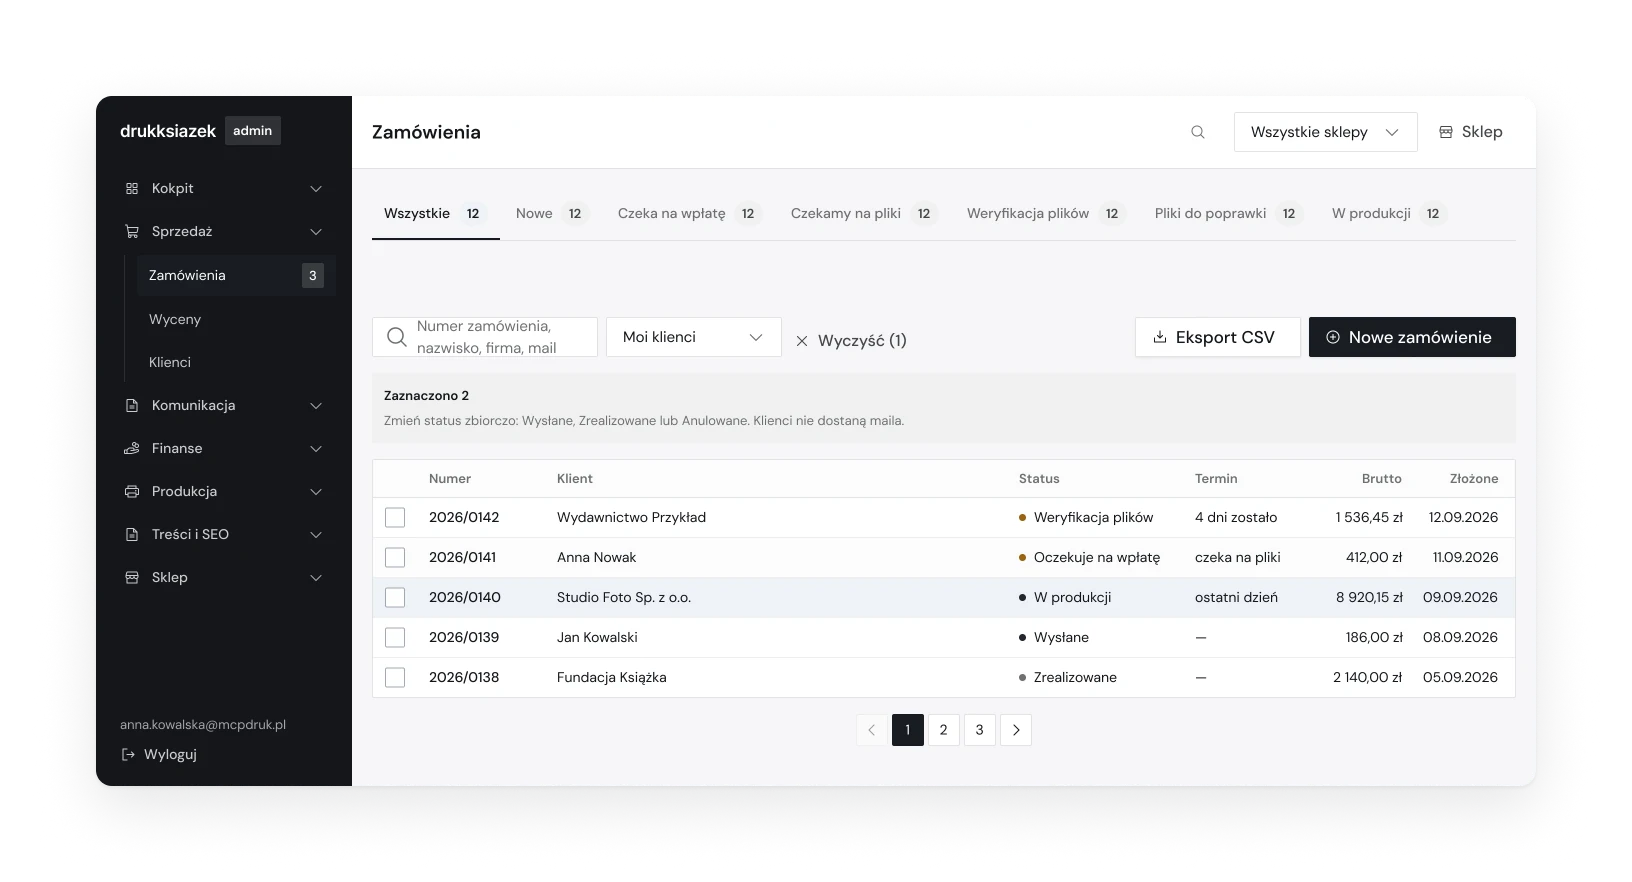This screenshot has width=1632, height=882.
Task: Click the Brutto column header
Action: 1381,479
